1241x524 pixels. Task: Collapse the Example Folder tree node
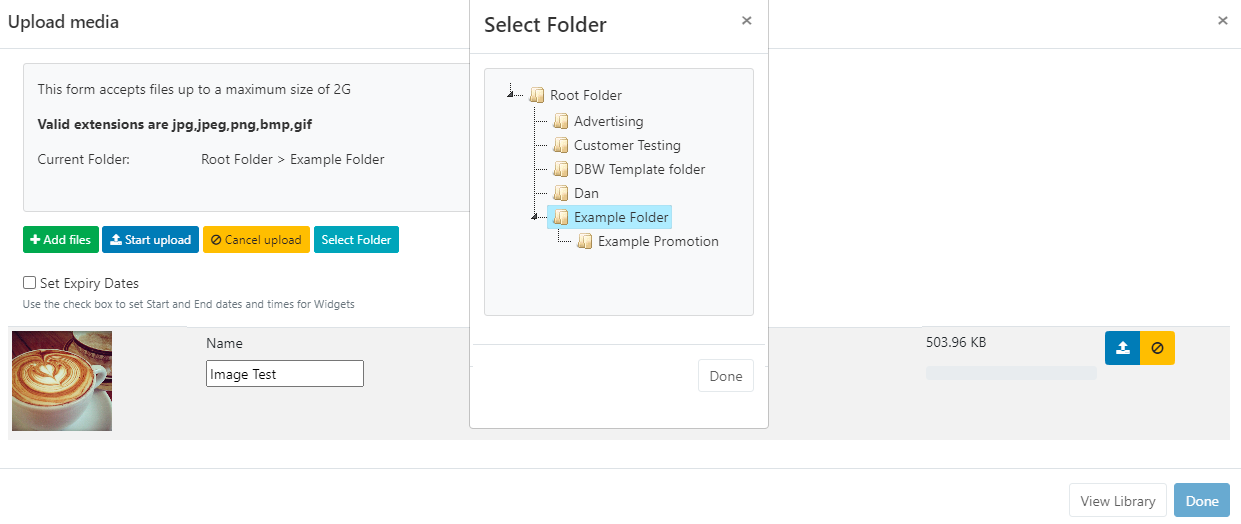tap(536, 216)
